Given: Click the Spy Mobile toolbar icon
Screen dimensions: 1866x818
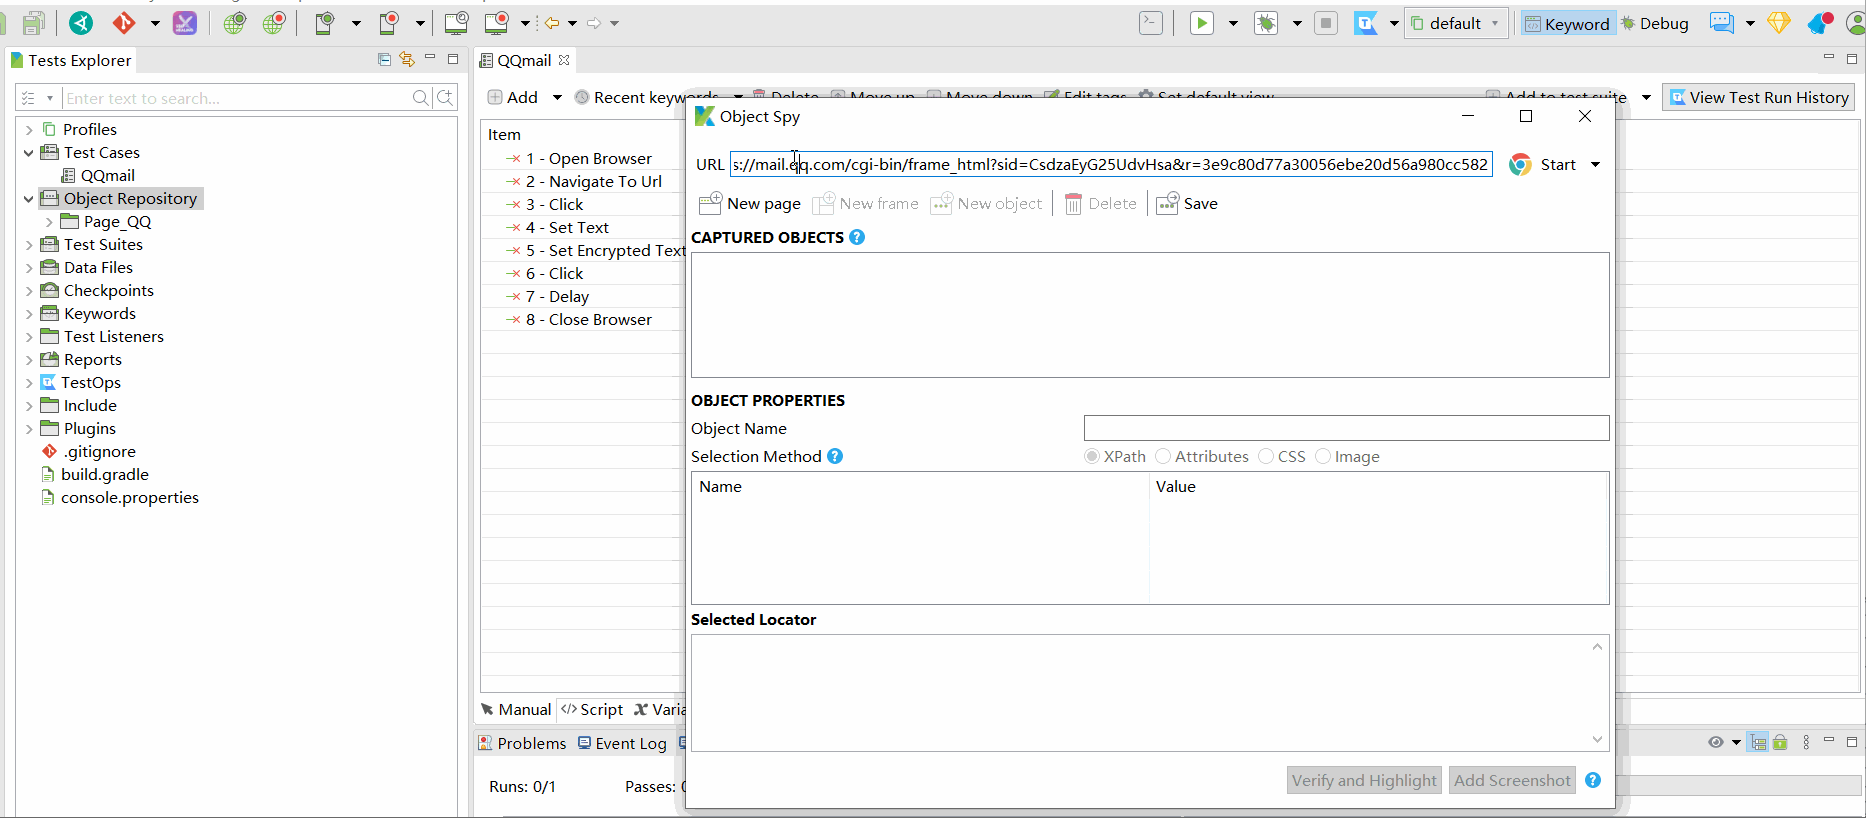Looking at the screenshot, I should tap(324, 23).
